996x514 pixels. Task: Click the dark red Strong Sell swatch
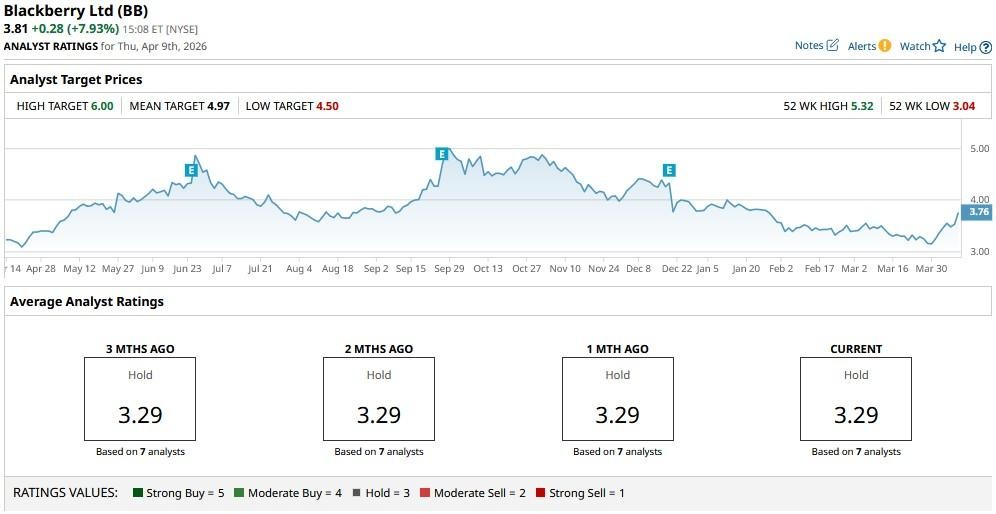tap(541, 493)
